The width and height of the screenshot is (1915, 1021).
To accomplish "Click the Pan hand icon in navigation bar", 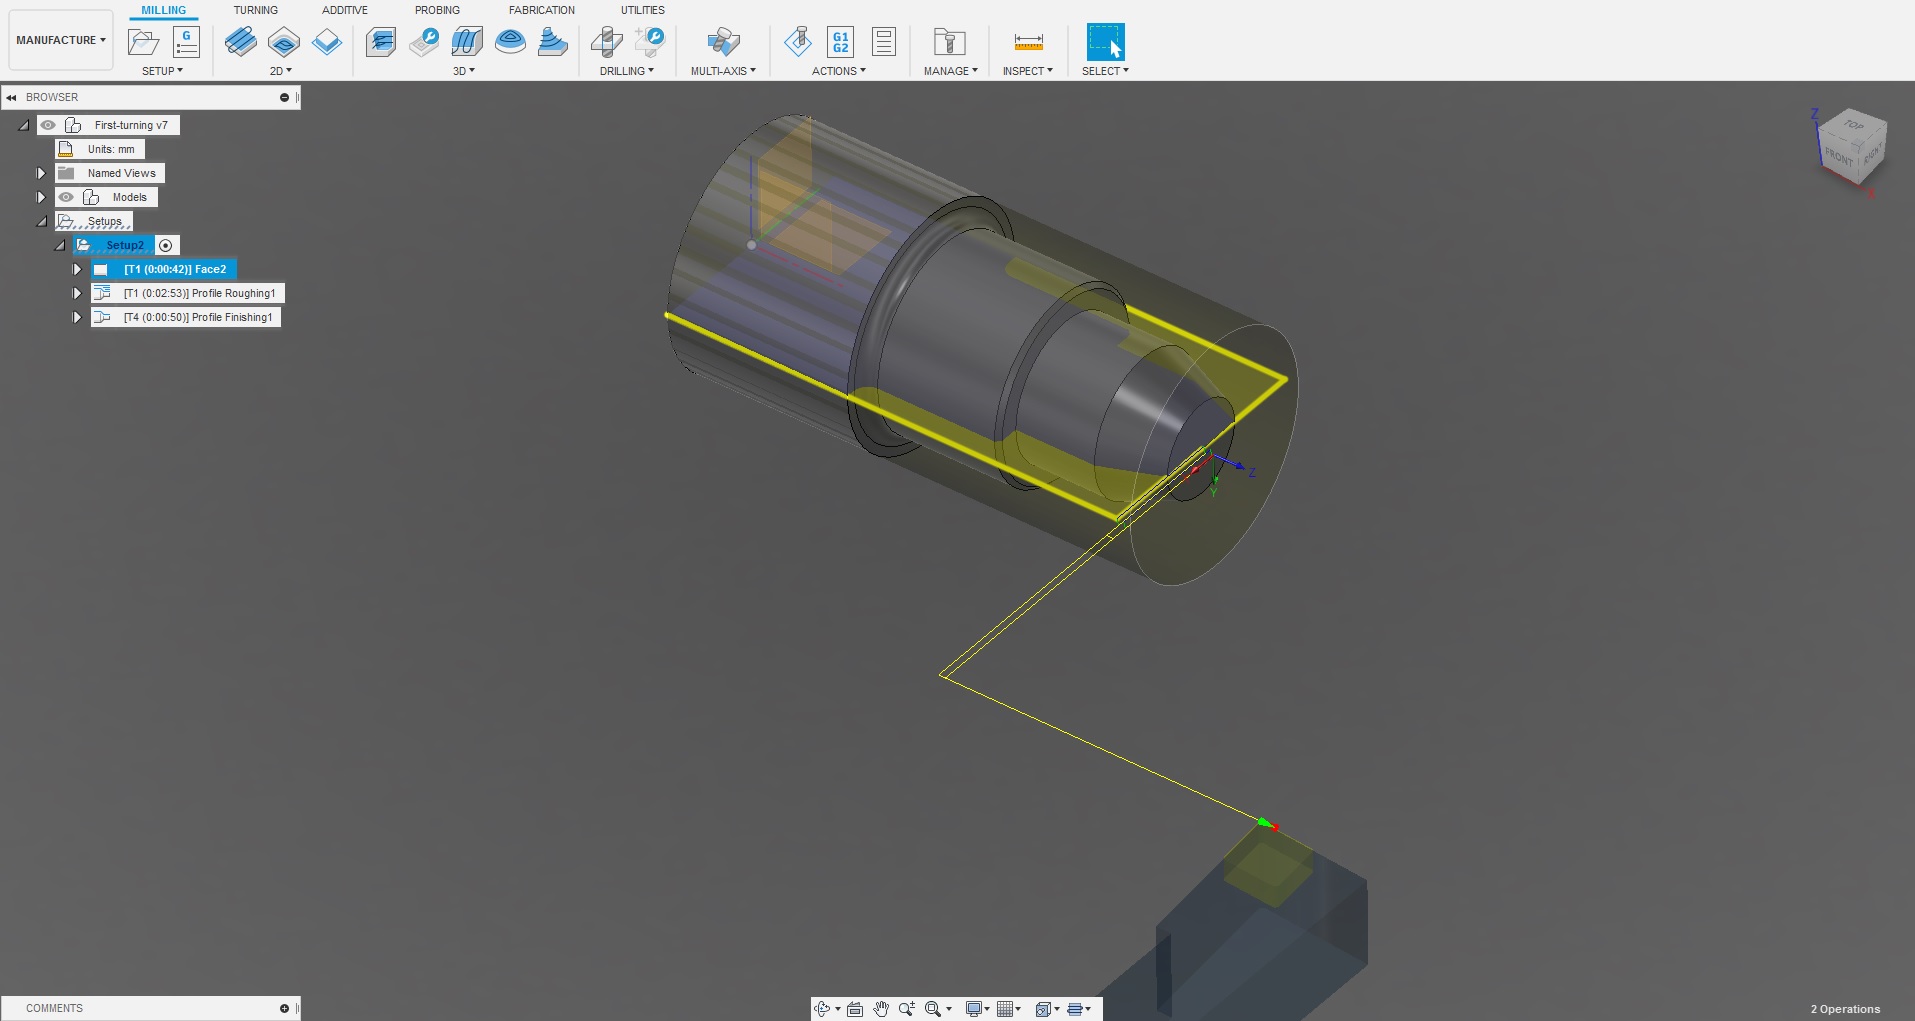I will (881, 1009).
